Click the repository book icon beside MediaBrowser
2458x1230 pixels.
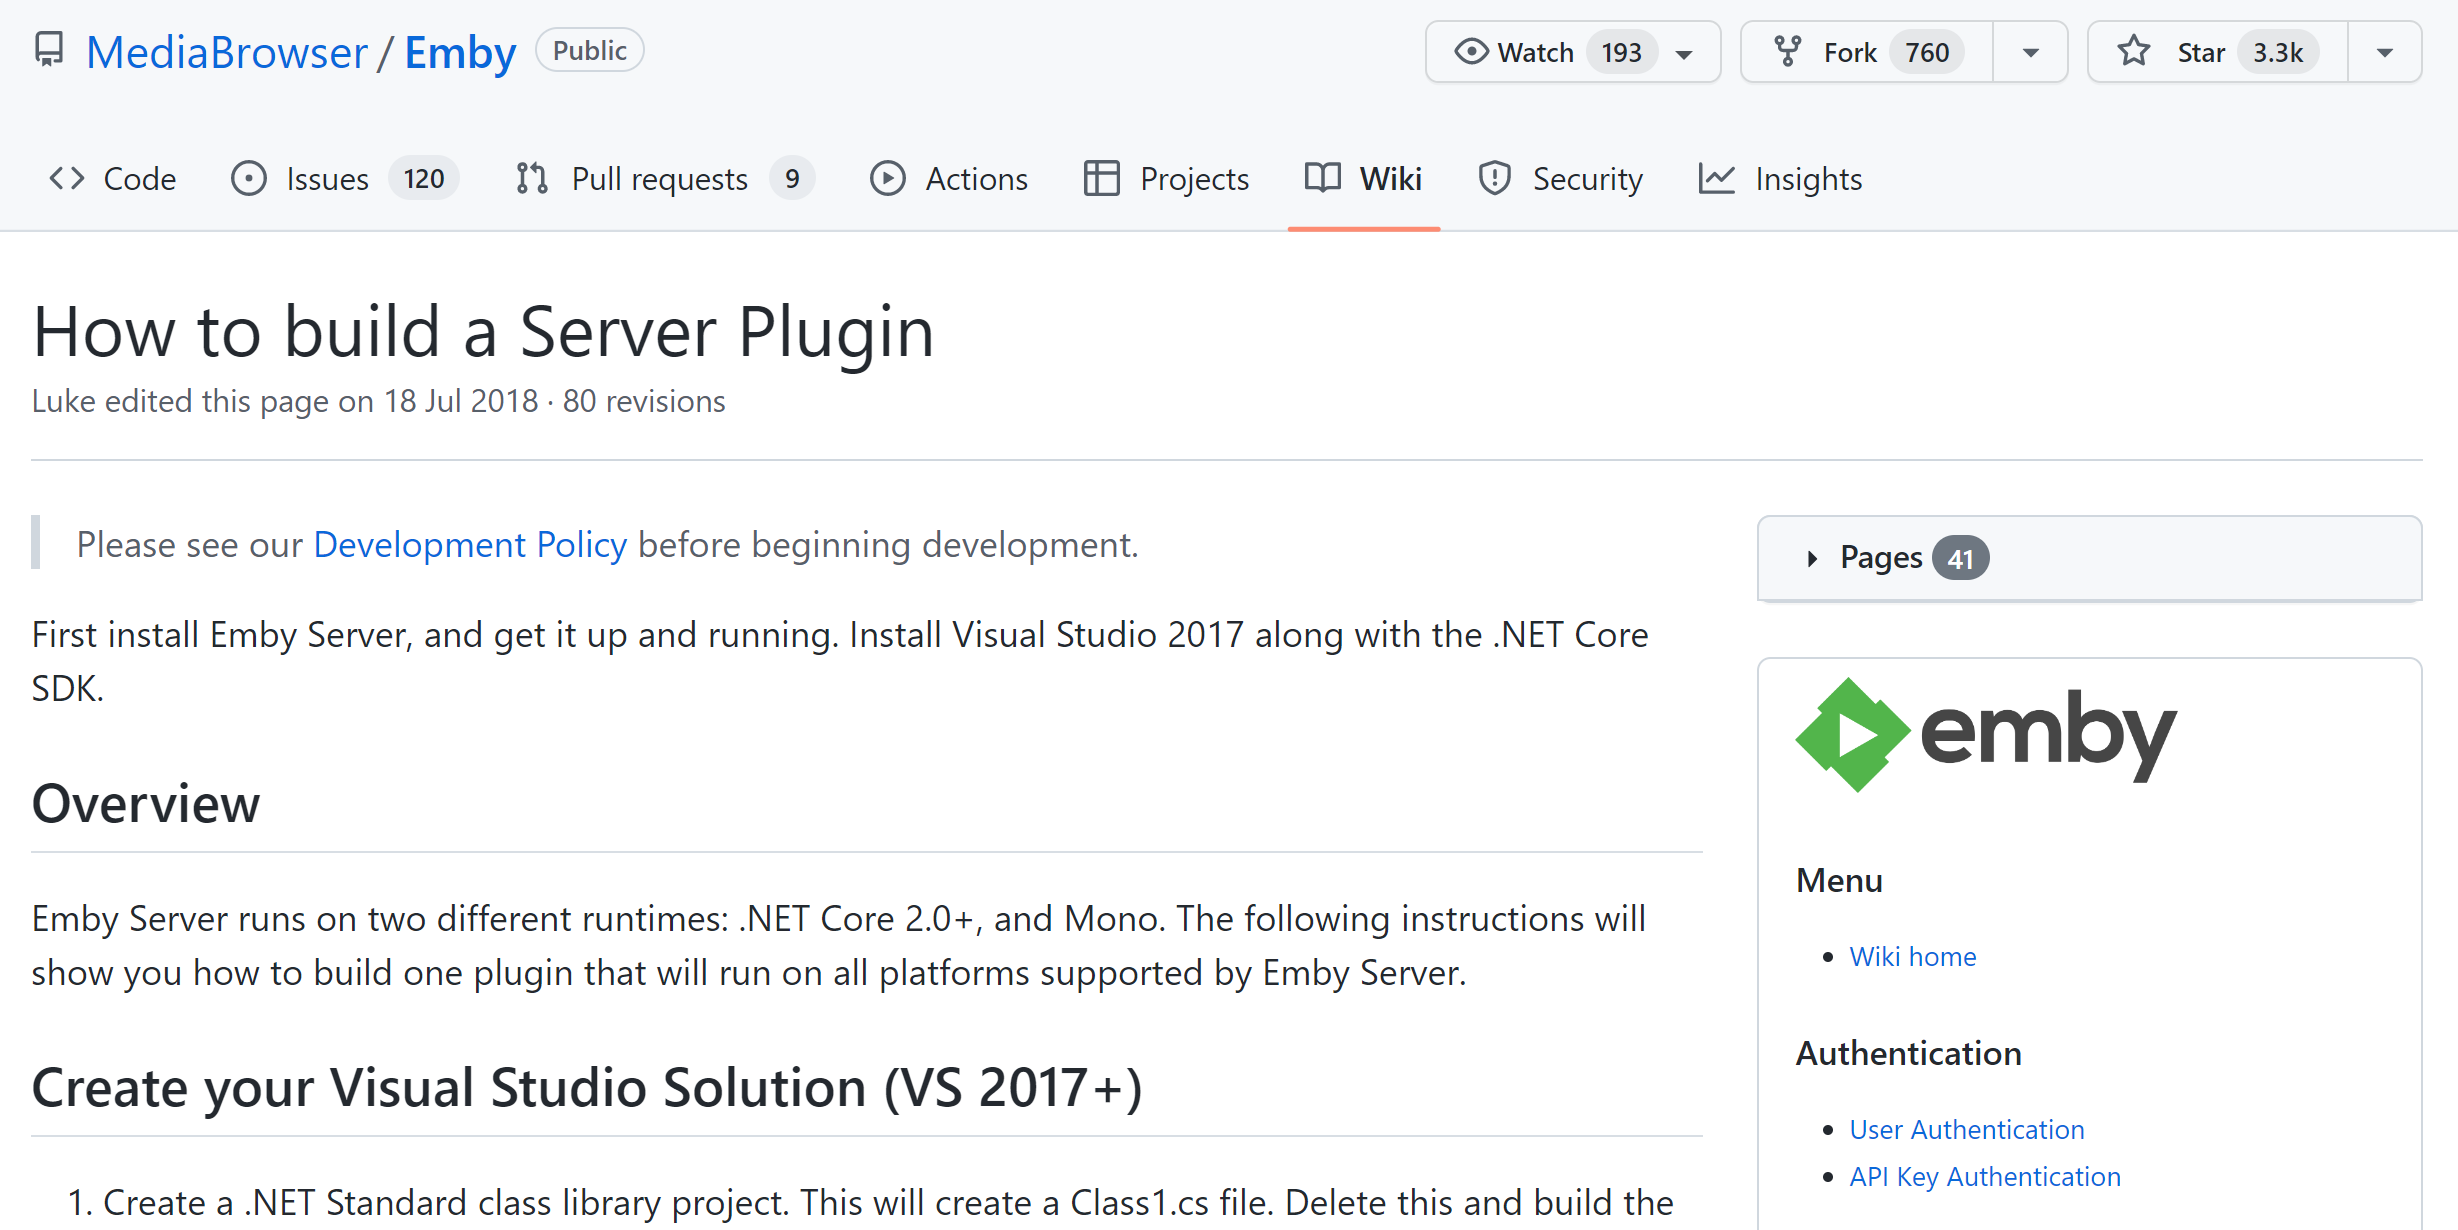(48, 50)
